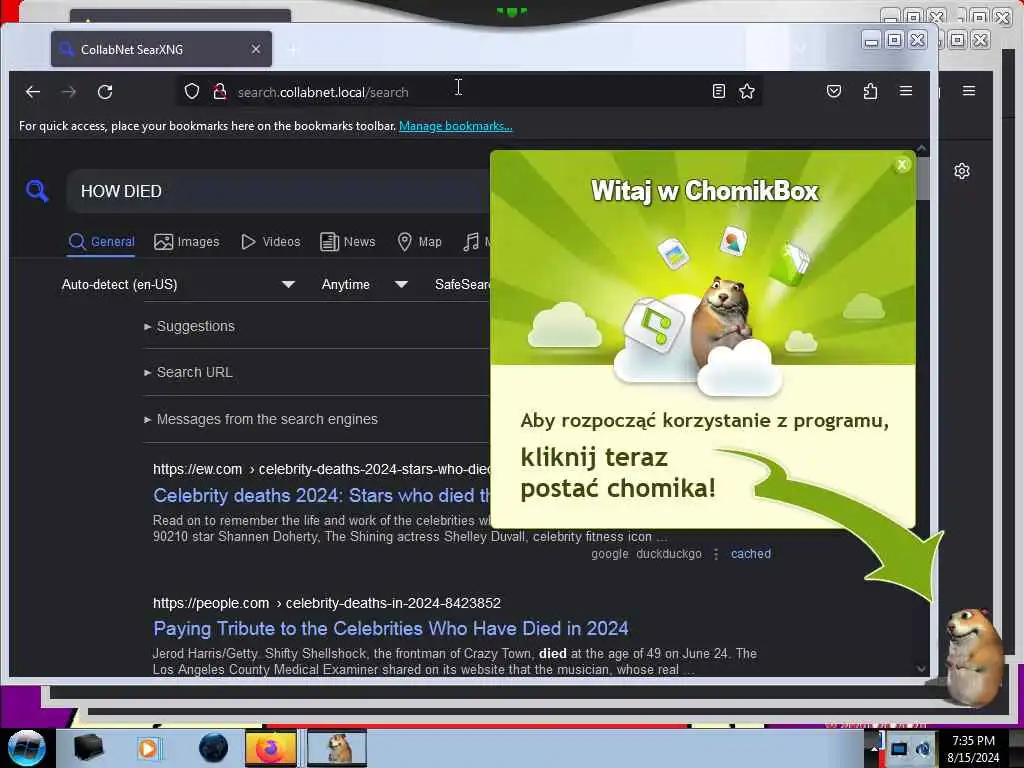Open the Anytime time range dropdown

tap(364, 284)
